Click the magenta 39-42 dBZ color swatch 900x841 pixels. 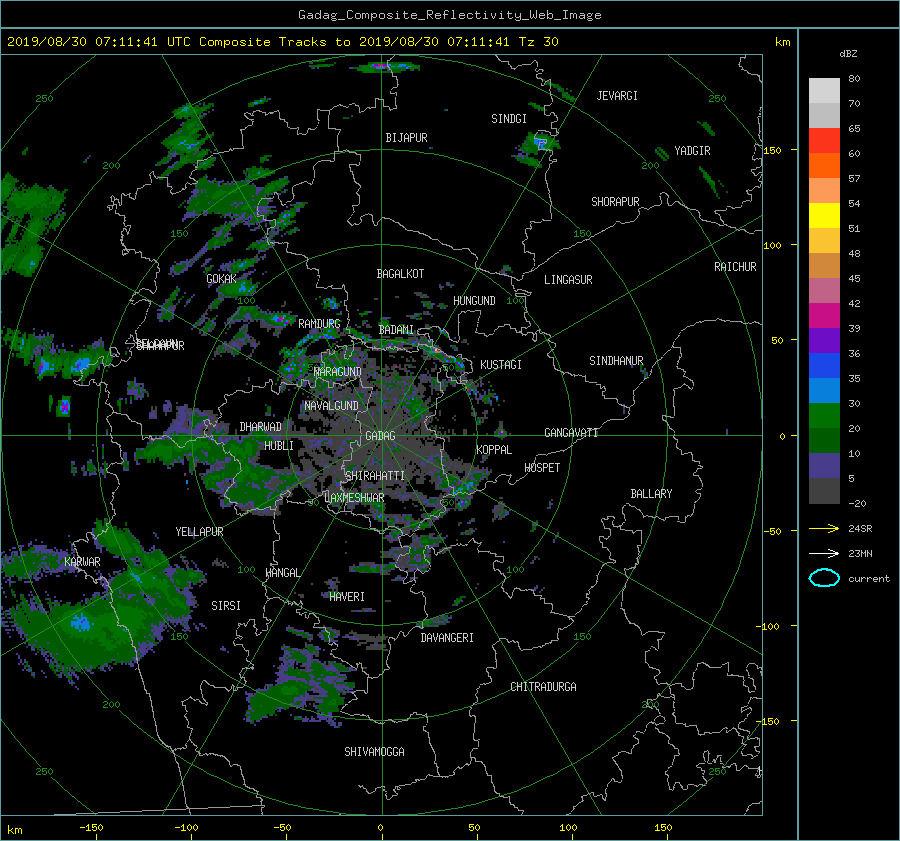(824, 316)
